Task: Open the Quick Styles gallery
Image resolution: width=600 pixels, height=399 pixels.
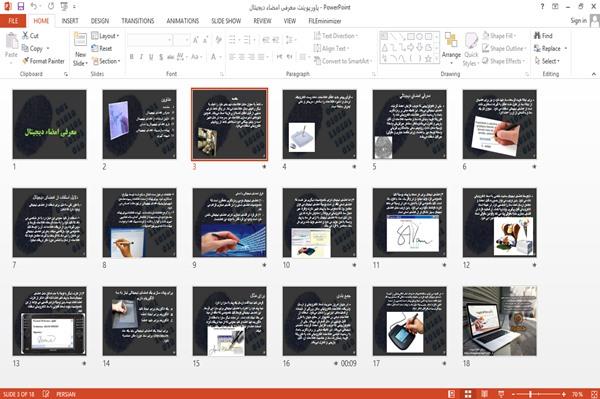Action: (x=471, y=50)
